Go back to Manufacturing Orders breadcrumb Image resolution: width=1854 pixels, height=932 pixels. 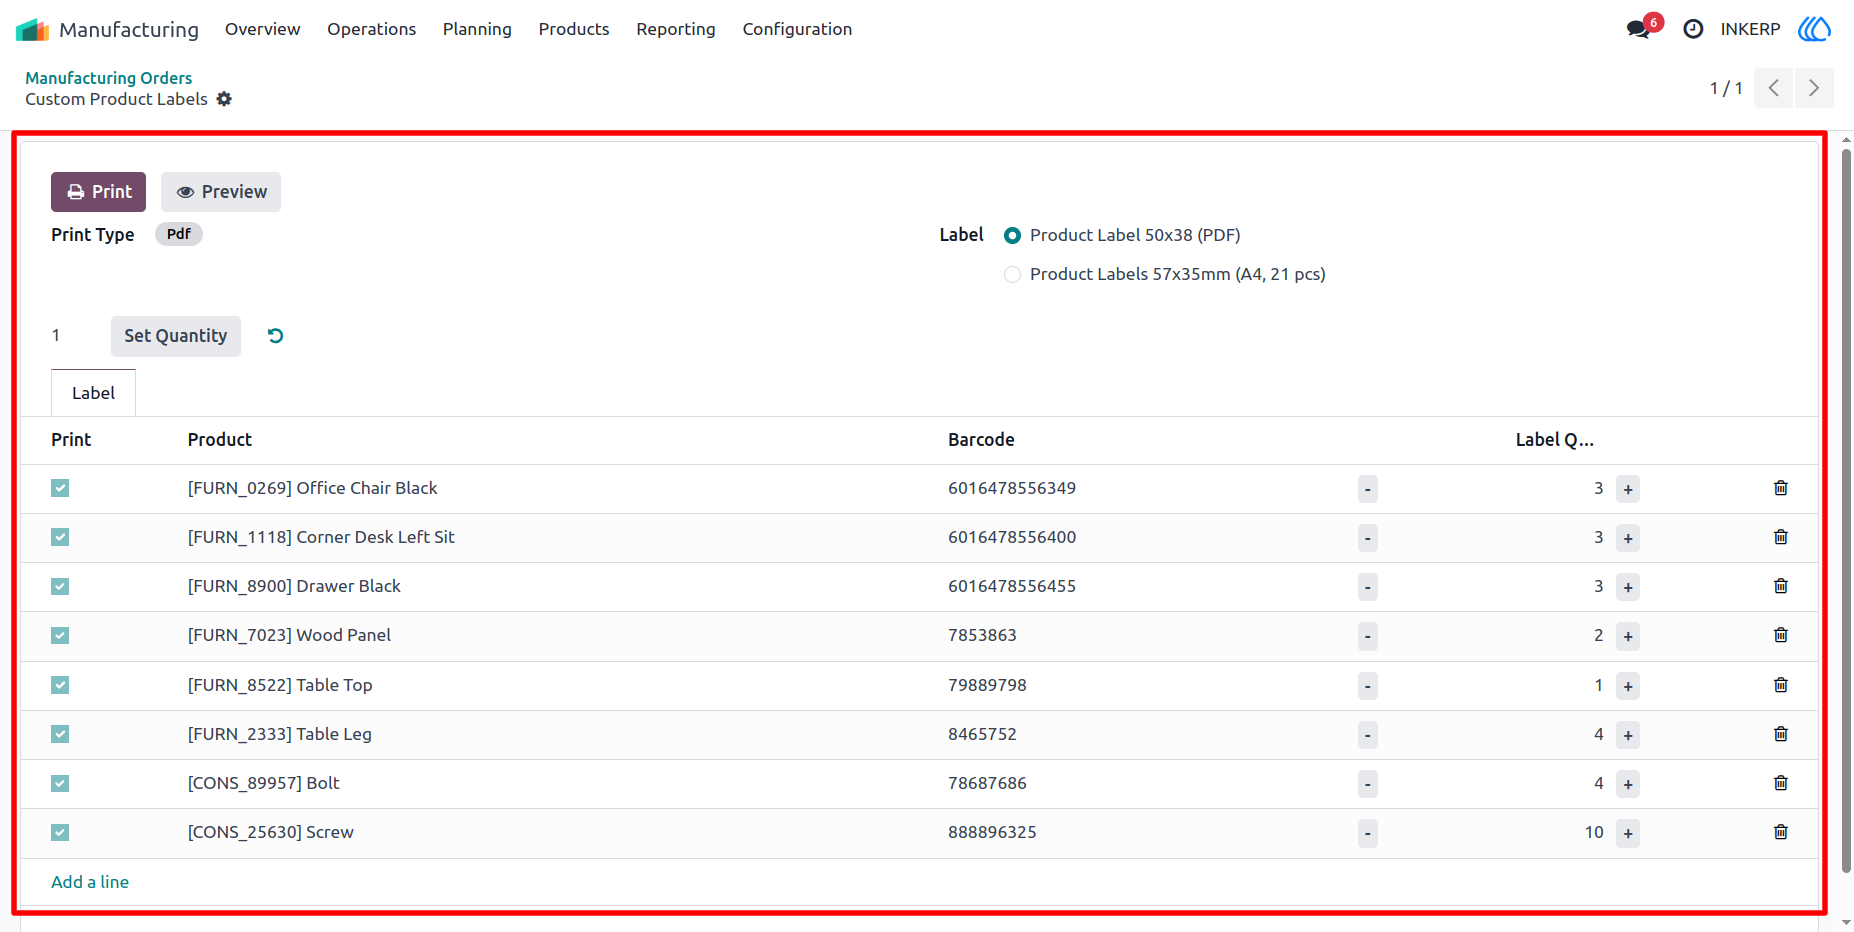(x=108, y=78)
